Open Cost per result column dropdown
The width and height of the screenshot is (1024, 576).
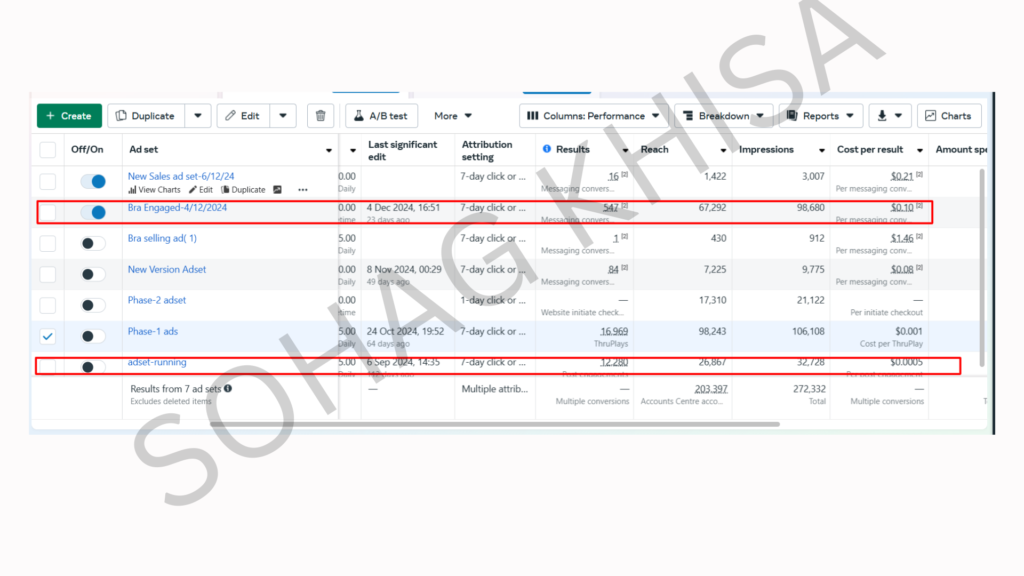[x=920, y=150]
